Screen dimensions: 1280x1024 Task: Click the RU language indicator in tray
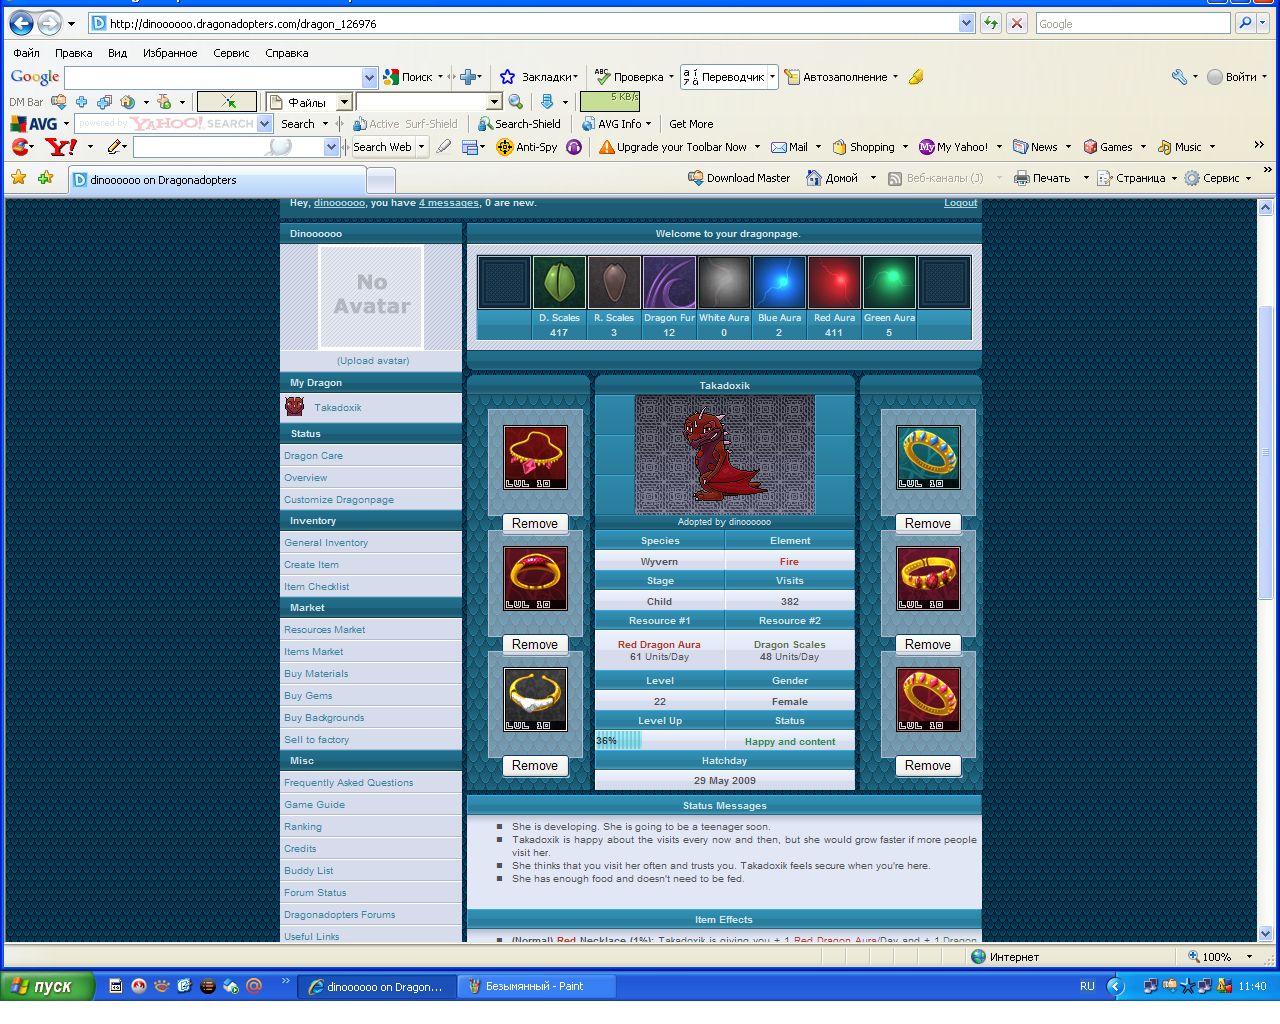(1087, 986)
